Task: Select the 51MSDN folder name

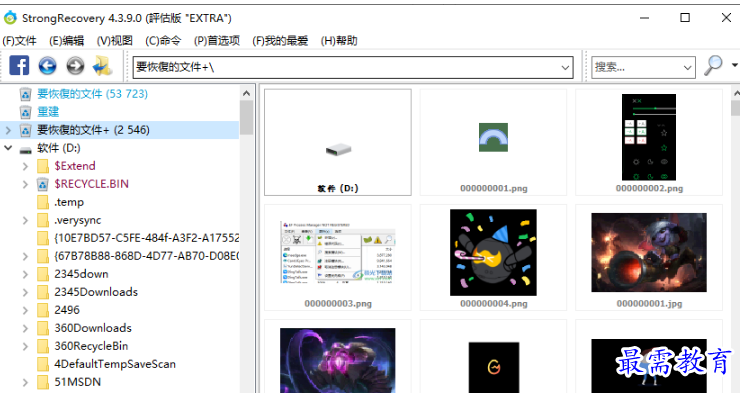Action: coord(77,382)
